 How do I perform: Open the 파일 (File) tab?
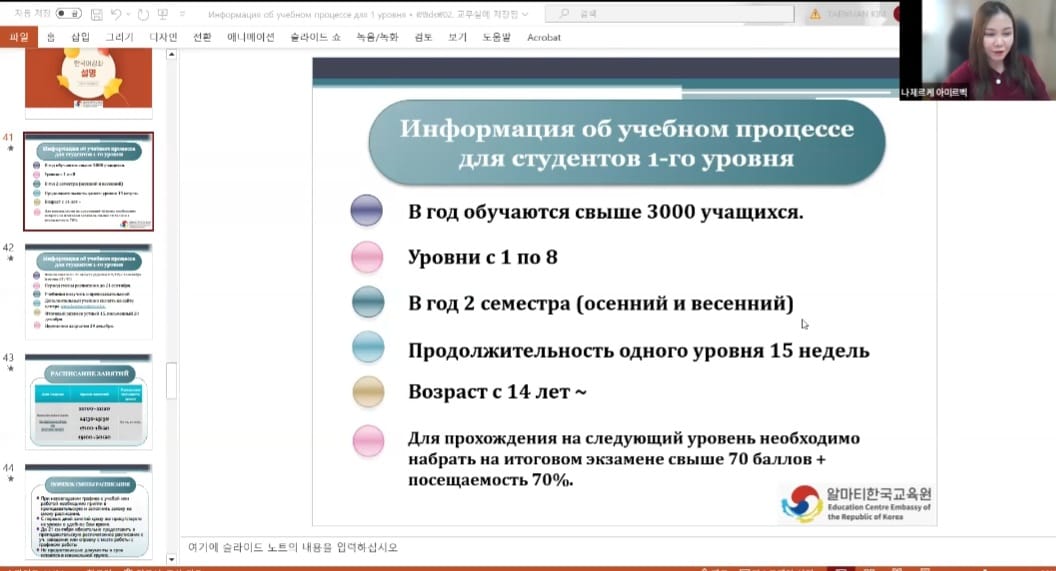[18, 37]
